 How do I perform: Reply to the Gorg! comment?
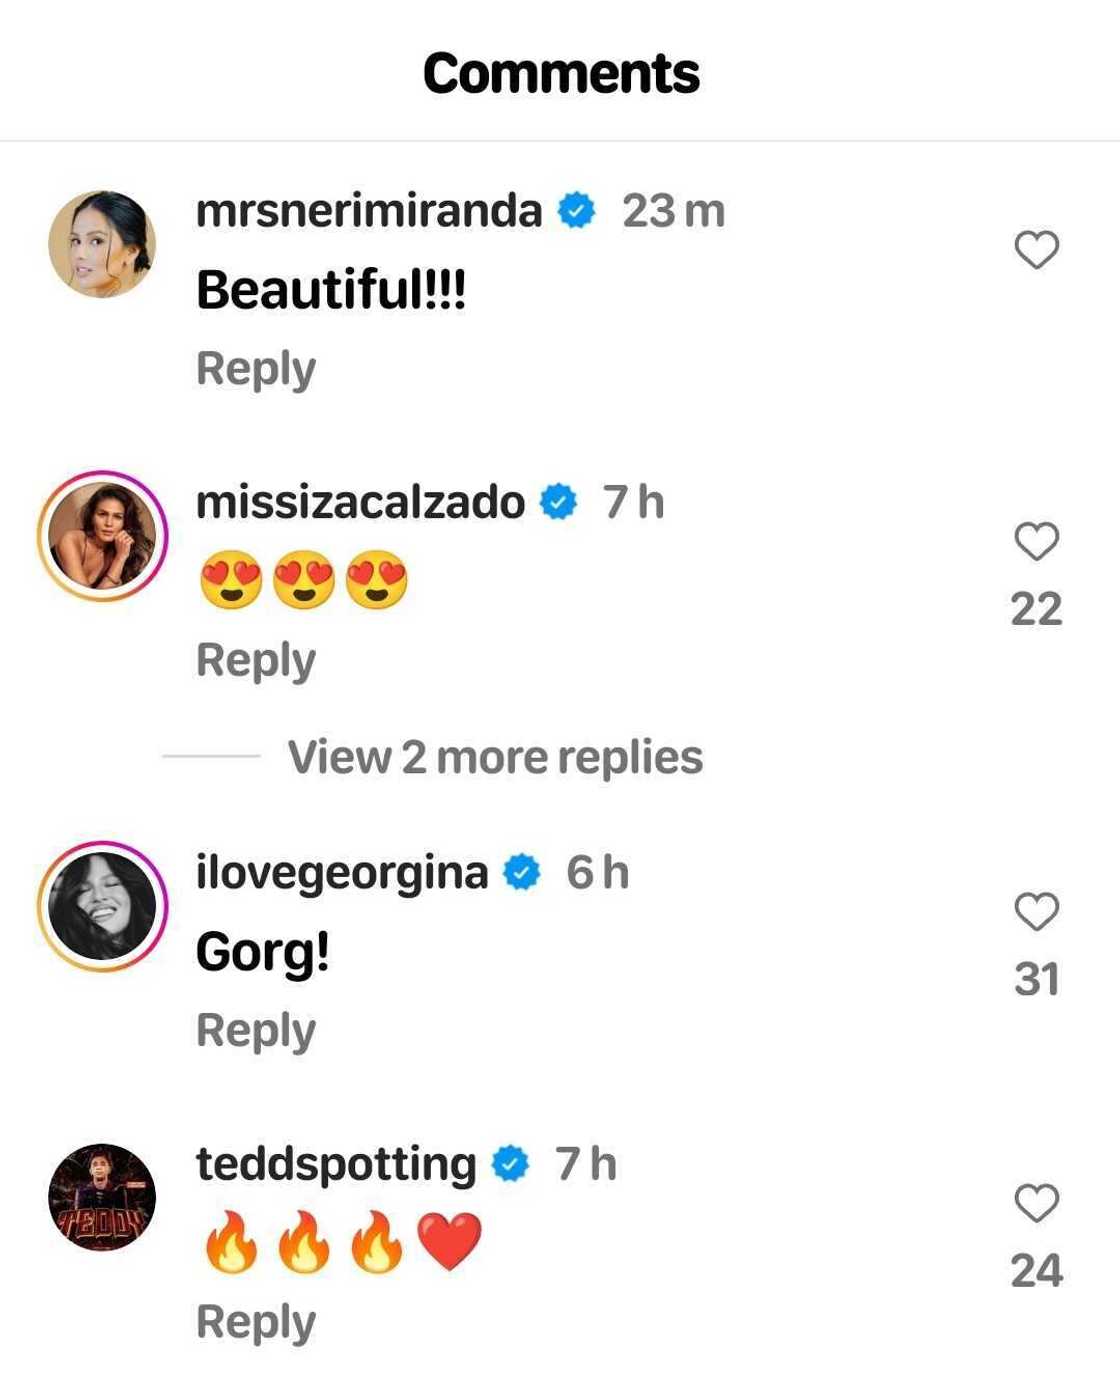256,1031
